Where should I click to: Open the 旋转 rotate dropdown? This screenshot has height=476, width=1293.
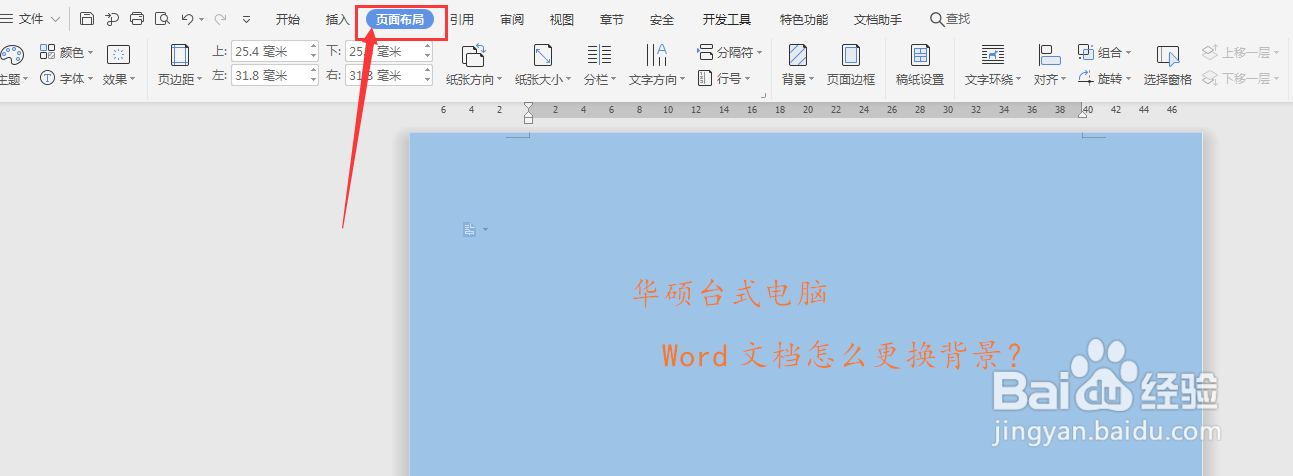[1105, 78]
